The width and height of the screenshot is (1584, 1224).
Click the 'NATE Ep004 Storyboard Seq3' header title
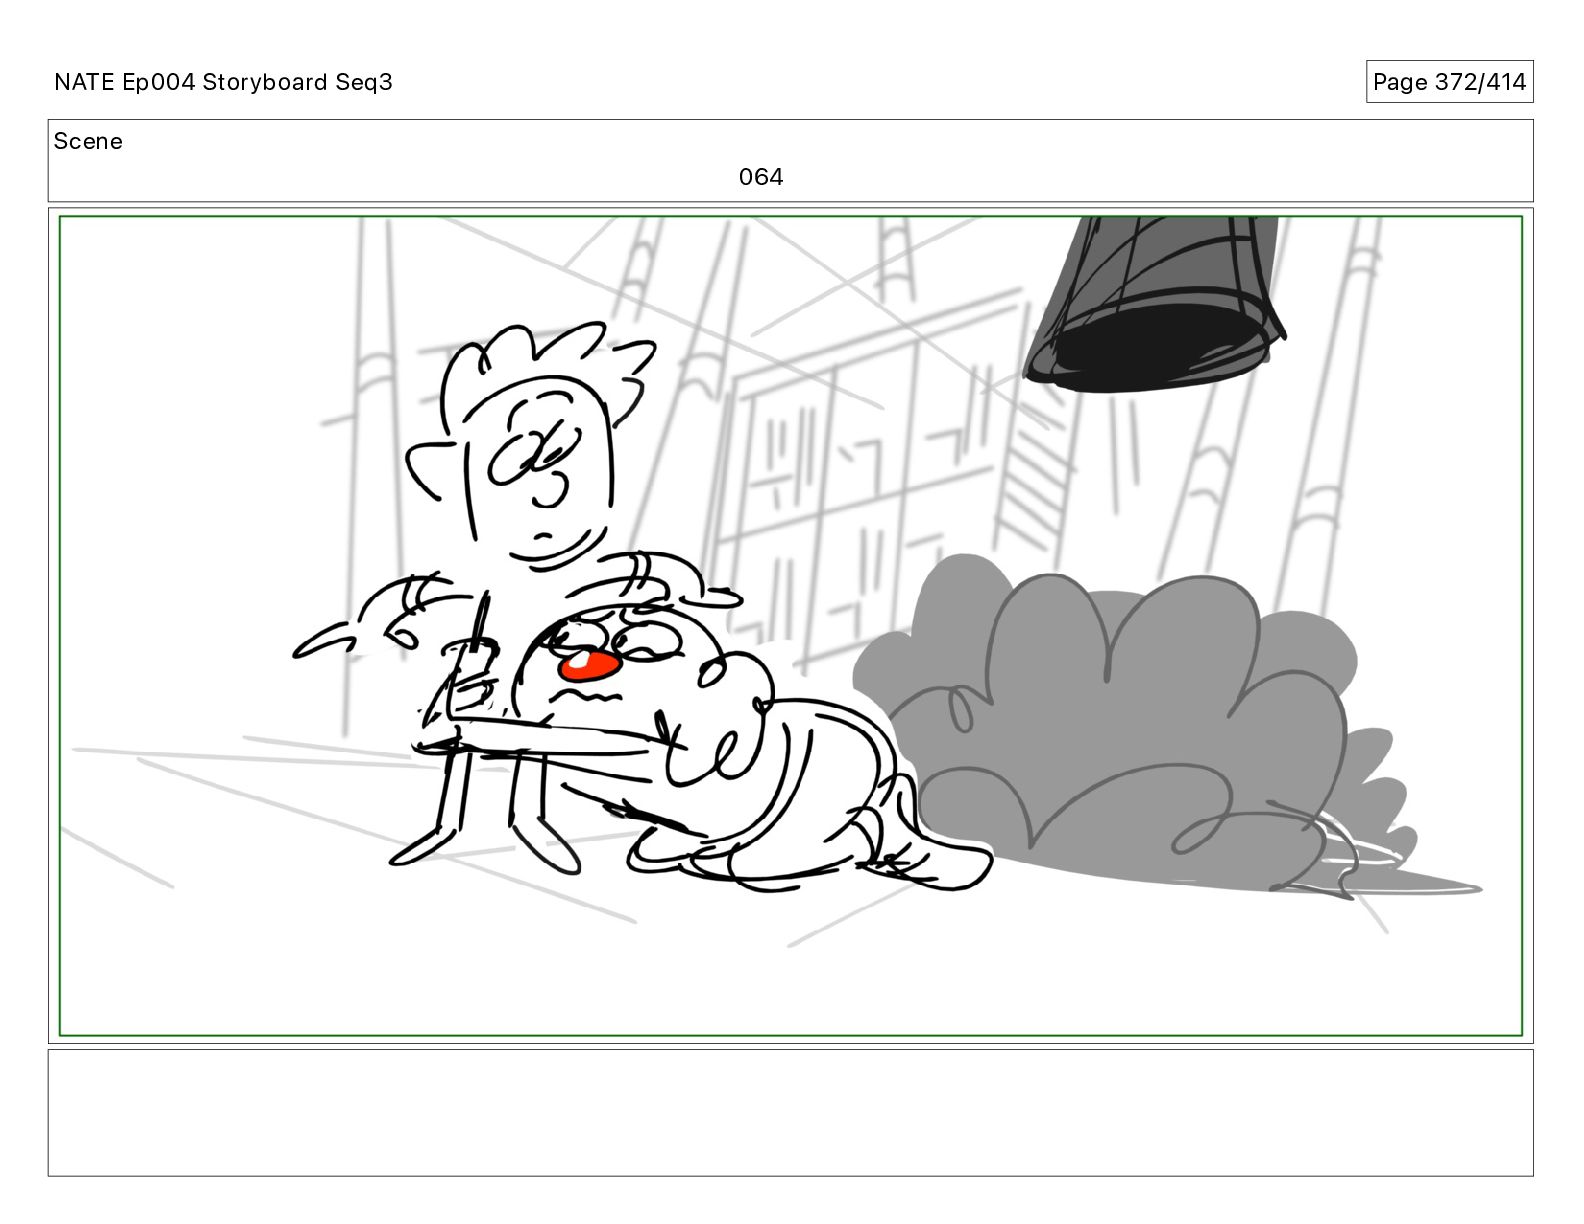pyautogui.click(x=223, y=82)
